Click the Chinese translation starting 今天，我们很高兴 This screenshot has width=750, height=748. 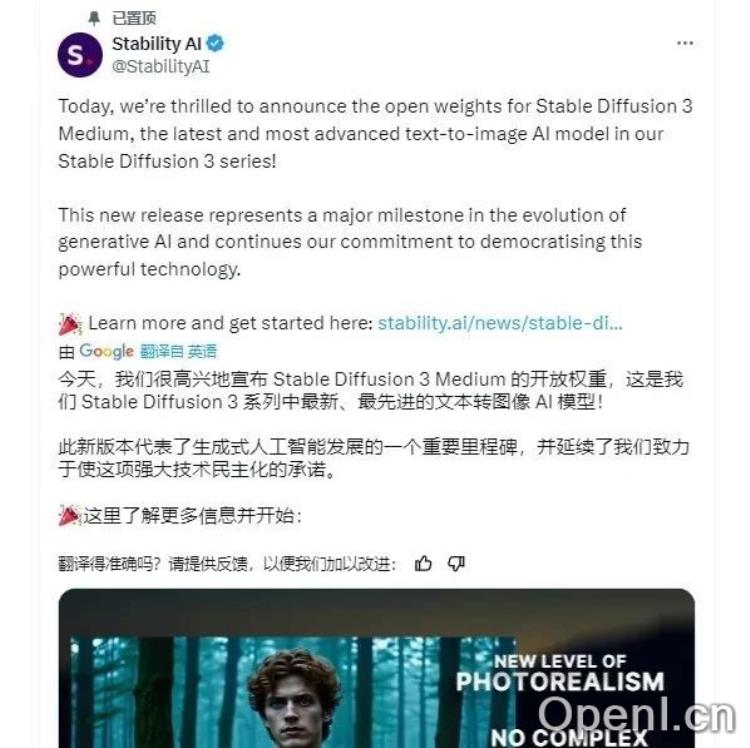point(371,391)
